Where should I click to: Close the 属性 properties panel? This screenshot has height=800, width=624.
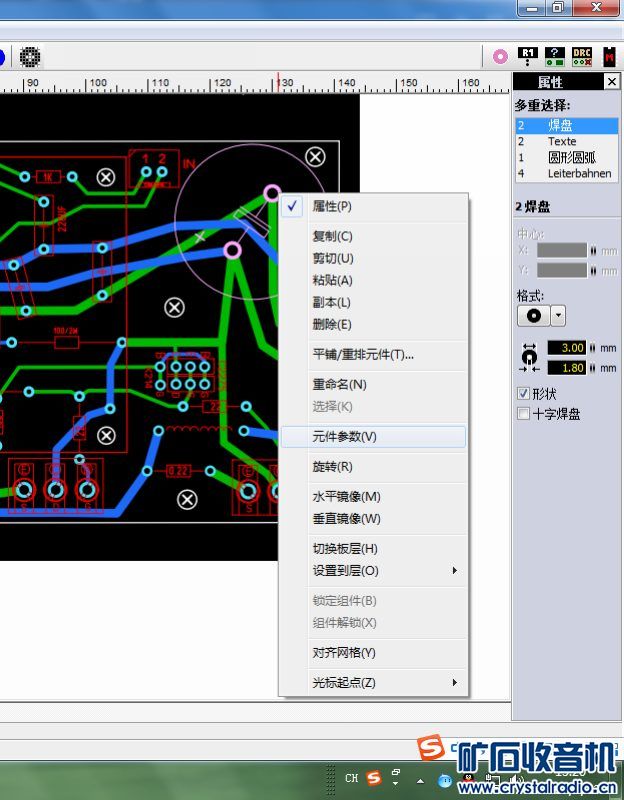[x=611, y=82]
